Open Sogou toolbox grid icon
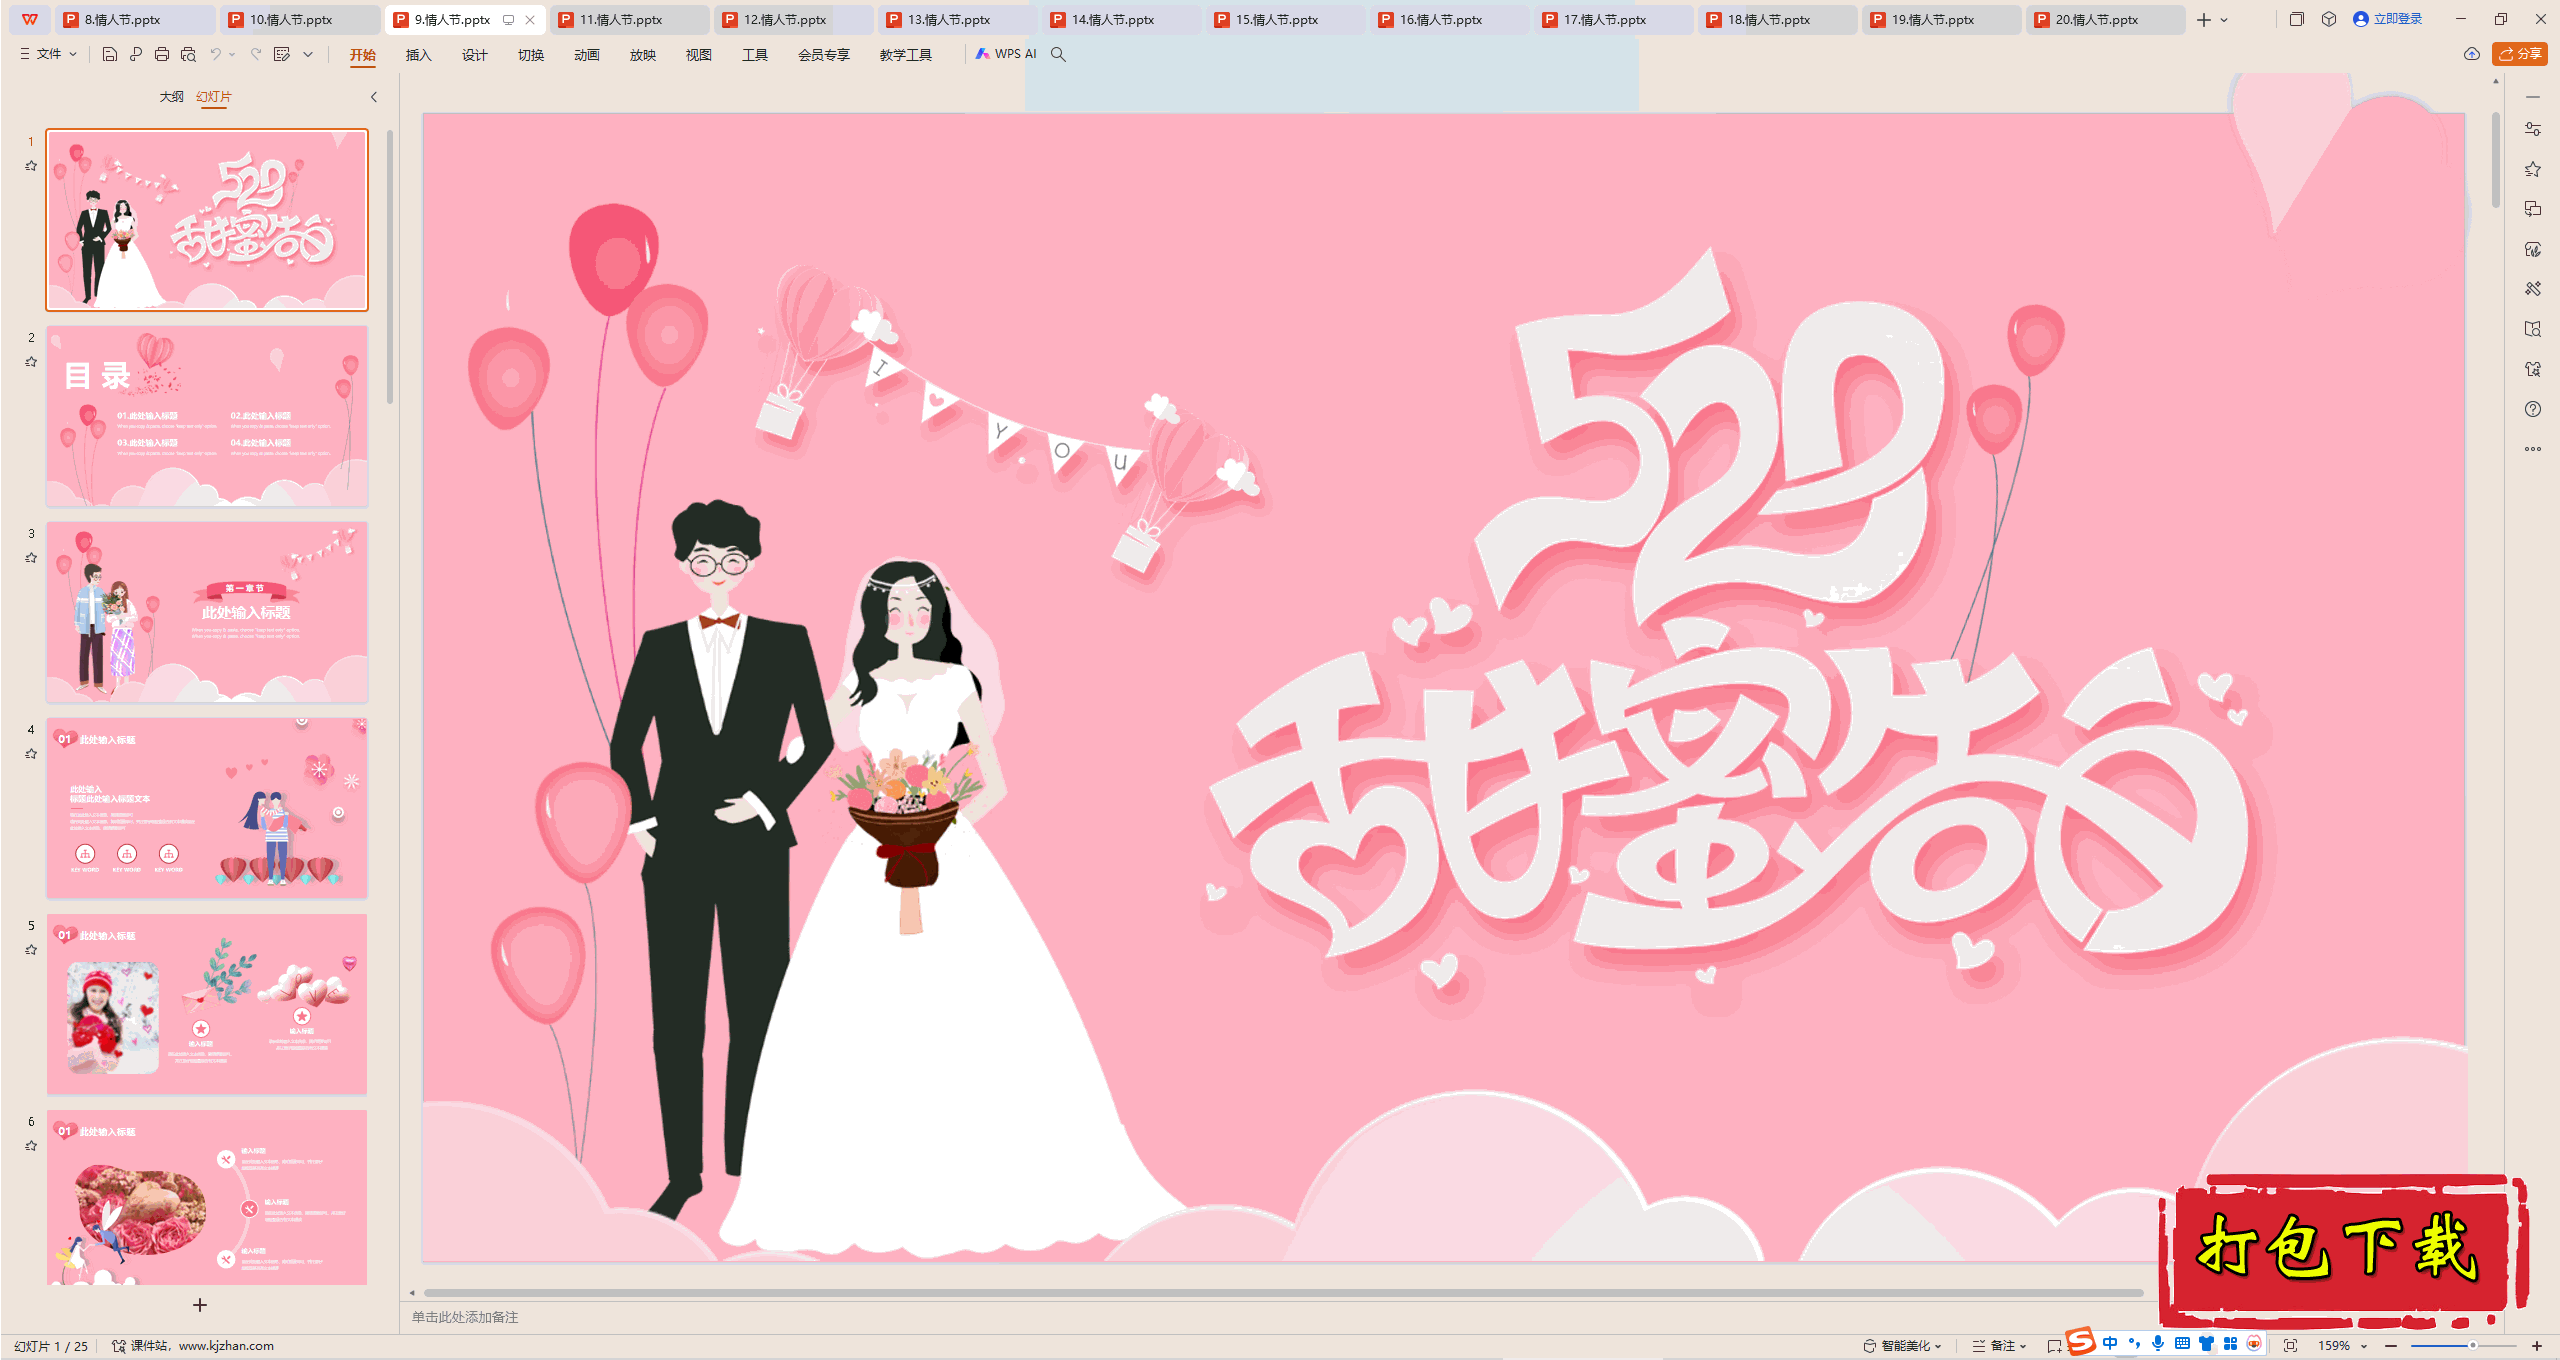 tap(2230, 1343)
